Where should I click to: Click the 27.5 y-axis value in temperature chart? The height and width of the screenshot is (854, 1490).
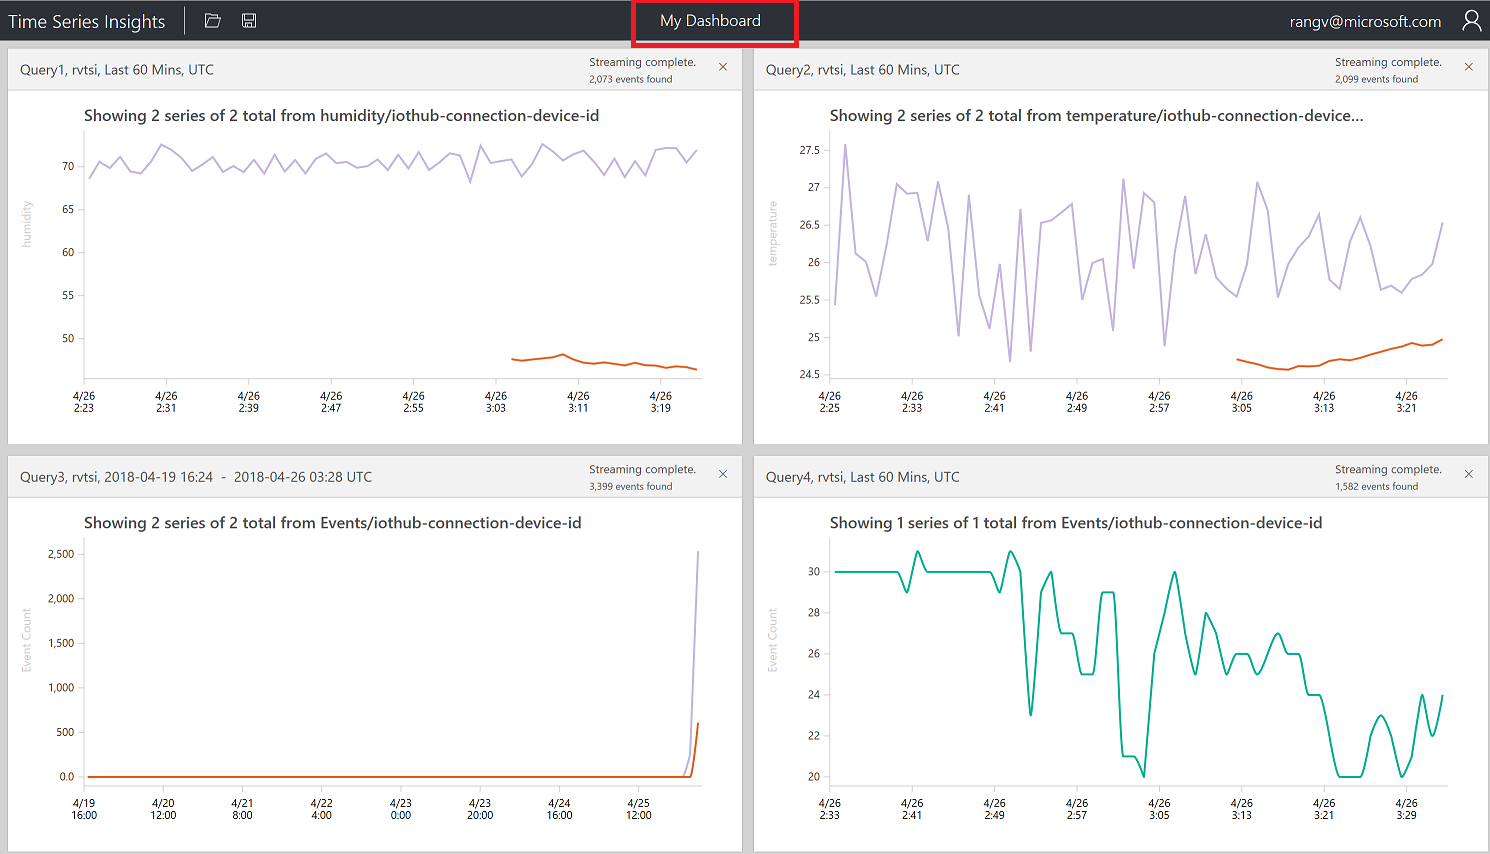pyautogui.click(x=809, y=150)
